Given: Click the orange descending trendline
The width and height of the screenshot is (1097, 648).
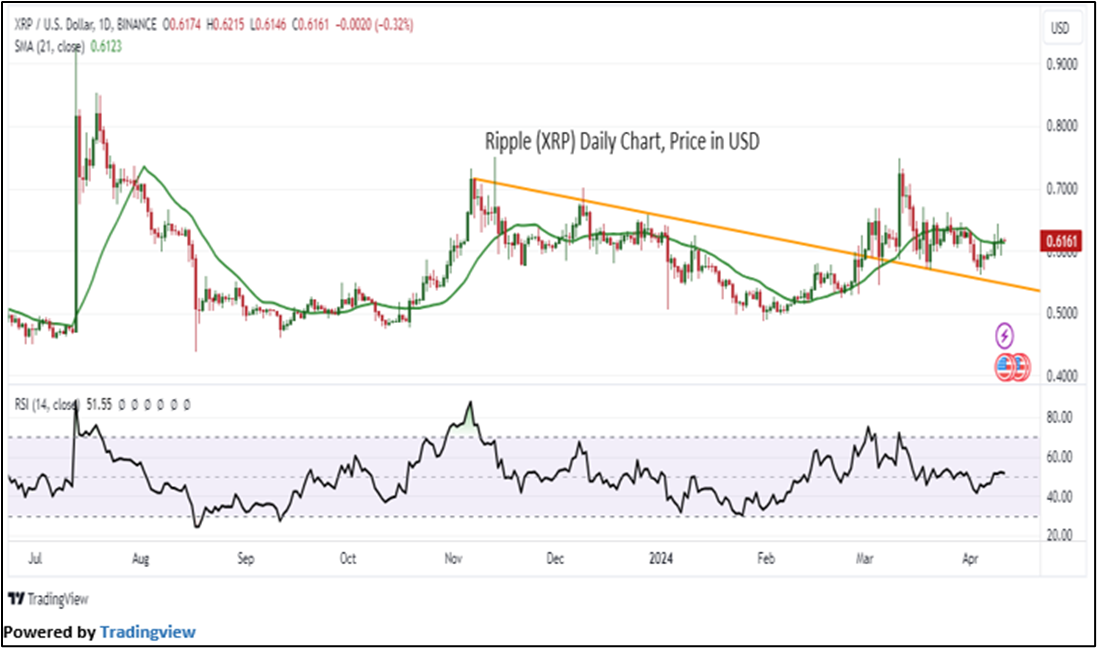Looking at the screenshot, I should pyautogui.click(x=756, y=235).
